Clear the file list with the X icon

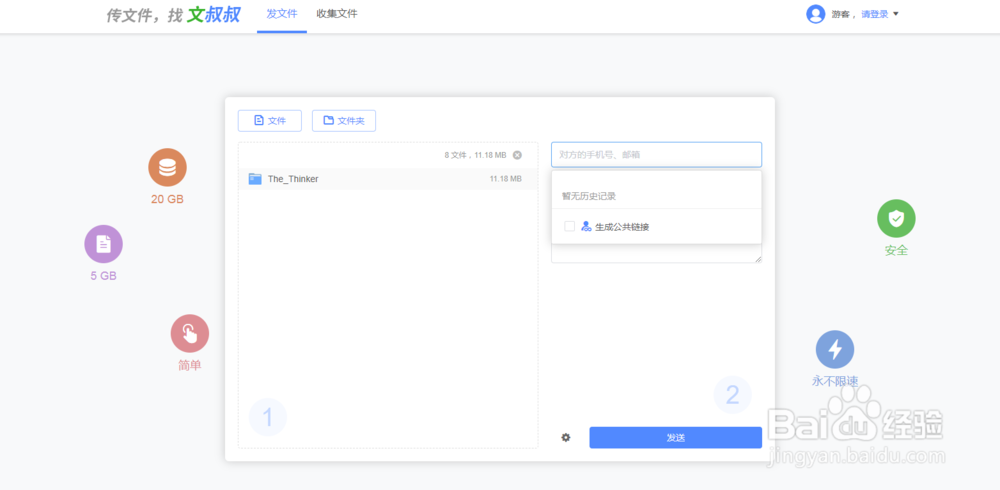[517, 155]
